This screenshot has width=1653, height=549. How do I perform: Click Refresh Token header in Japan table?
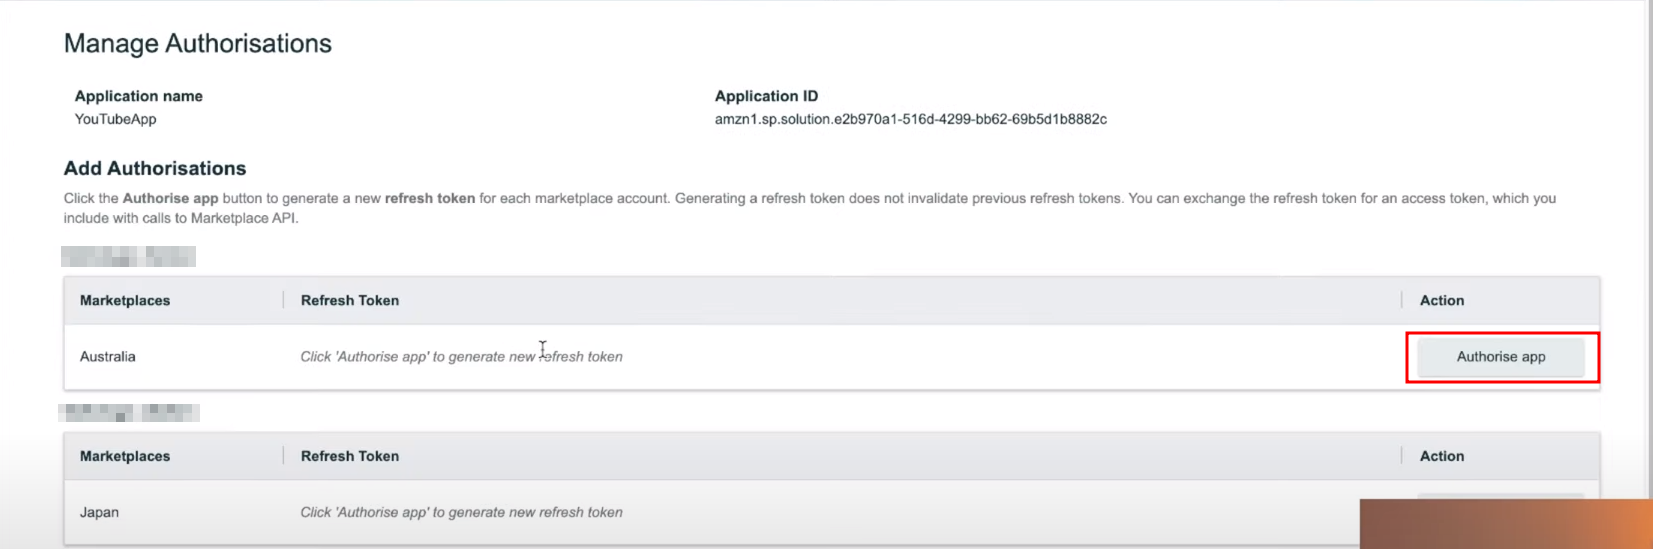tap(350, 456)
